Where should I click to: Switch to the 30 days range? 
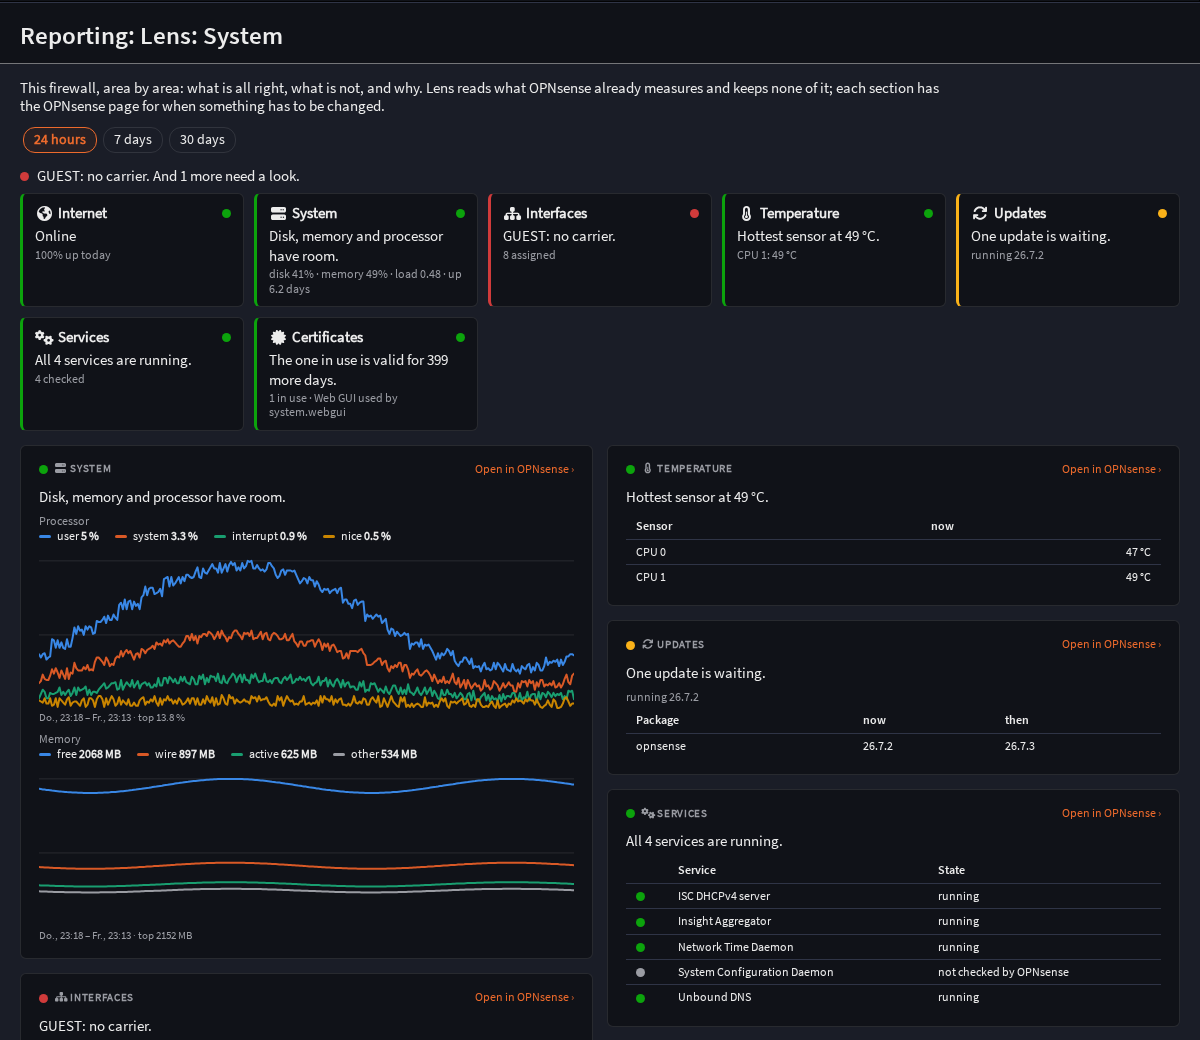202,140
